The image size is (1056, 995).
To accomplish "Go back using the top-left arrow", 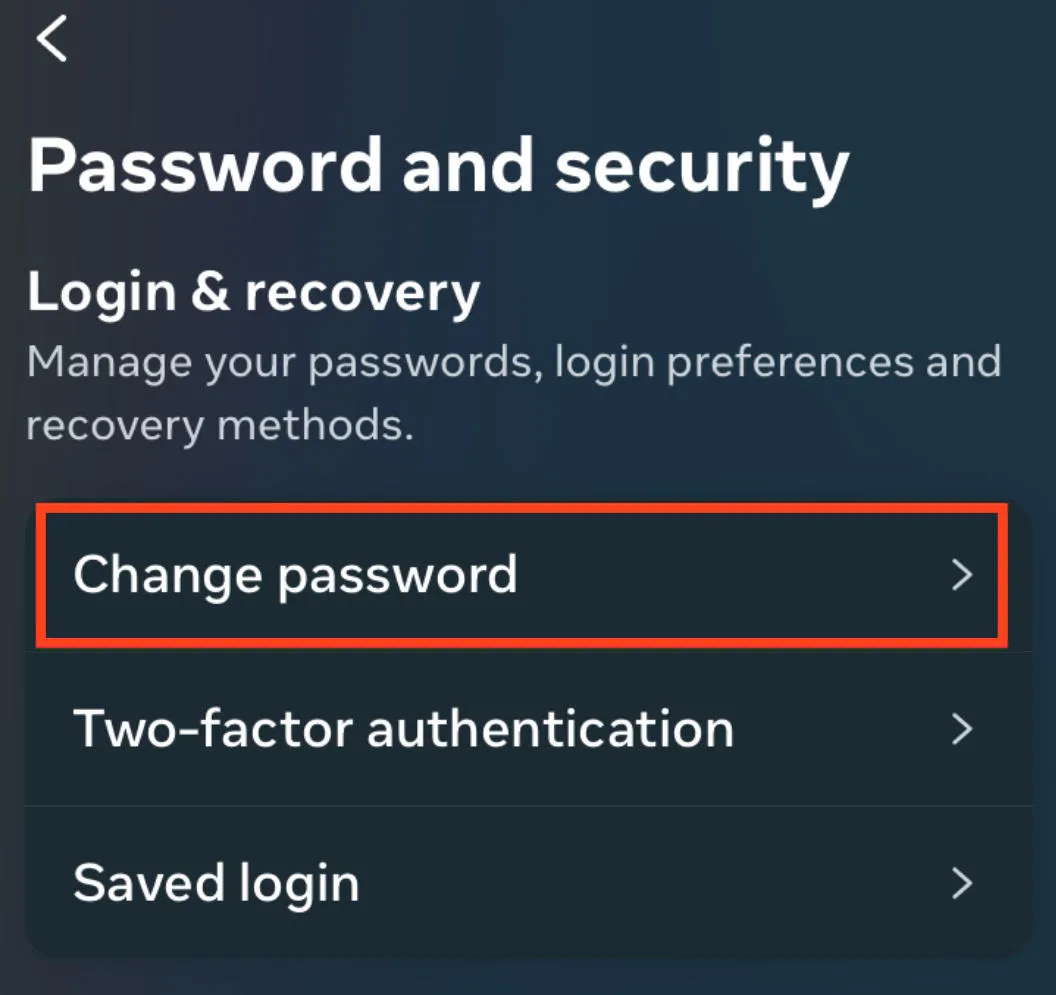I will click(x=51, y=40).
